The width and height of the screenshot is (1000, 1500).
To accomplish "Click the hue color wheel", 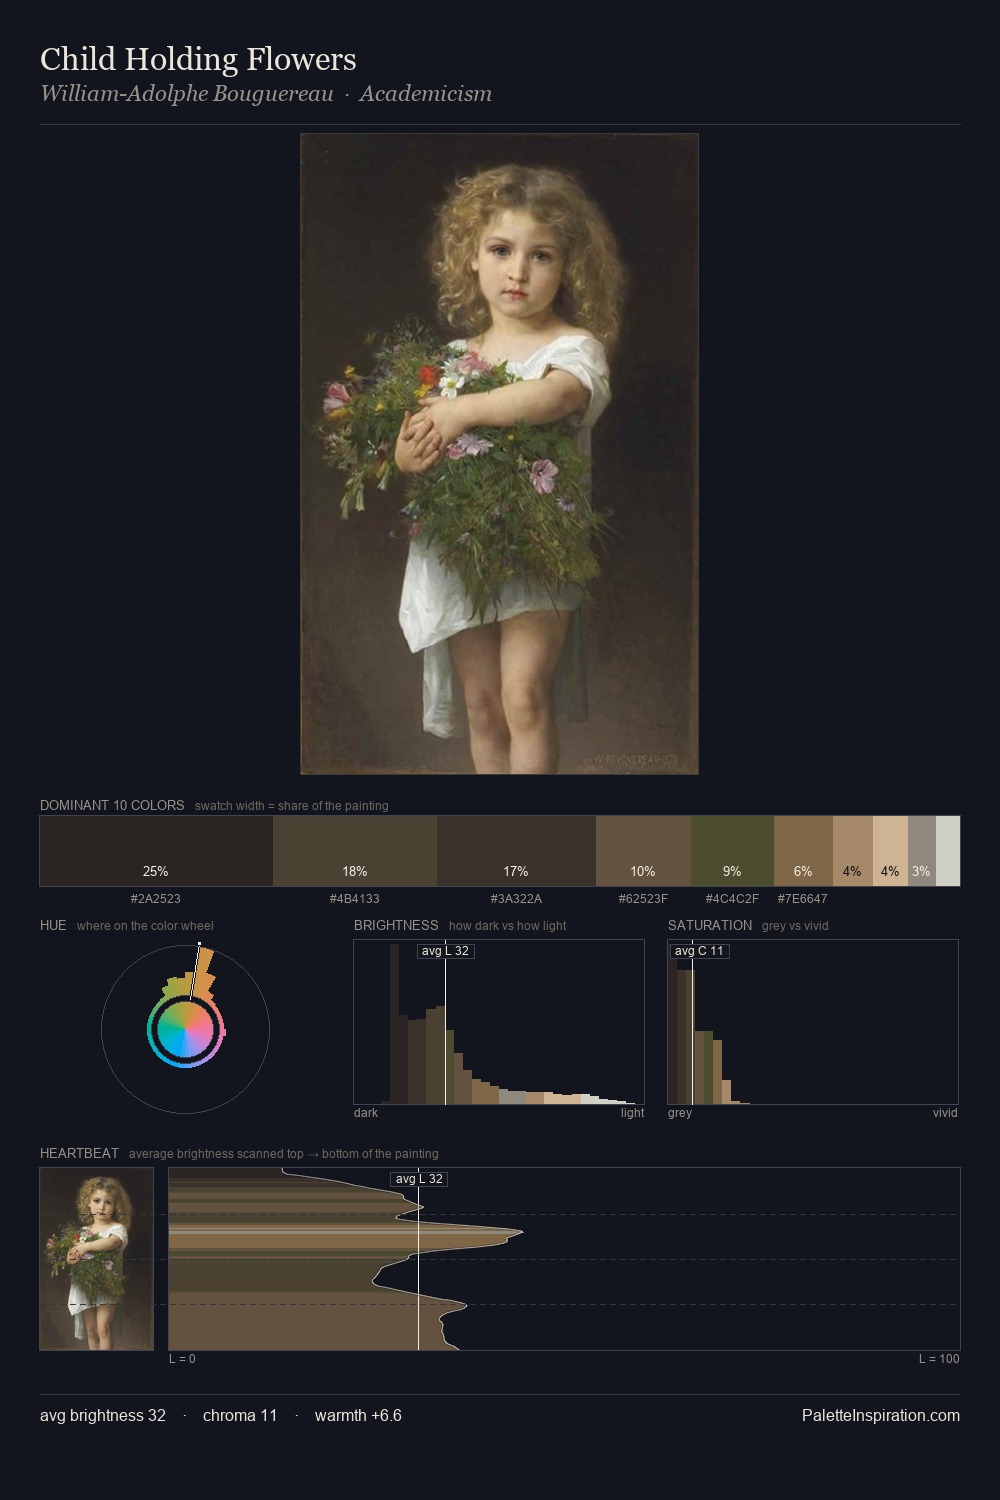I will coord(185,1029).
